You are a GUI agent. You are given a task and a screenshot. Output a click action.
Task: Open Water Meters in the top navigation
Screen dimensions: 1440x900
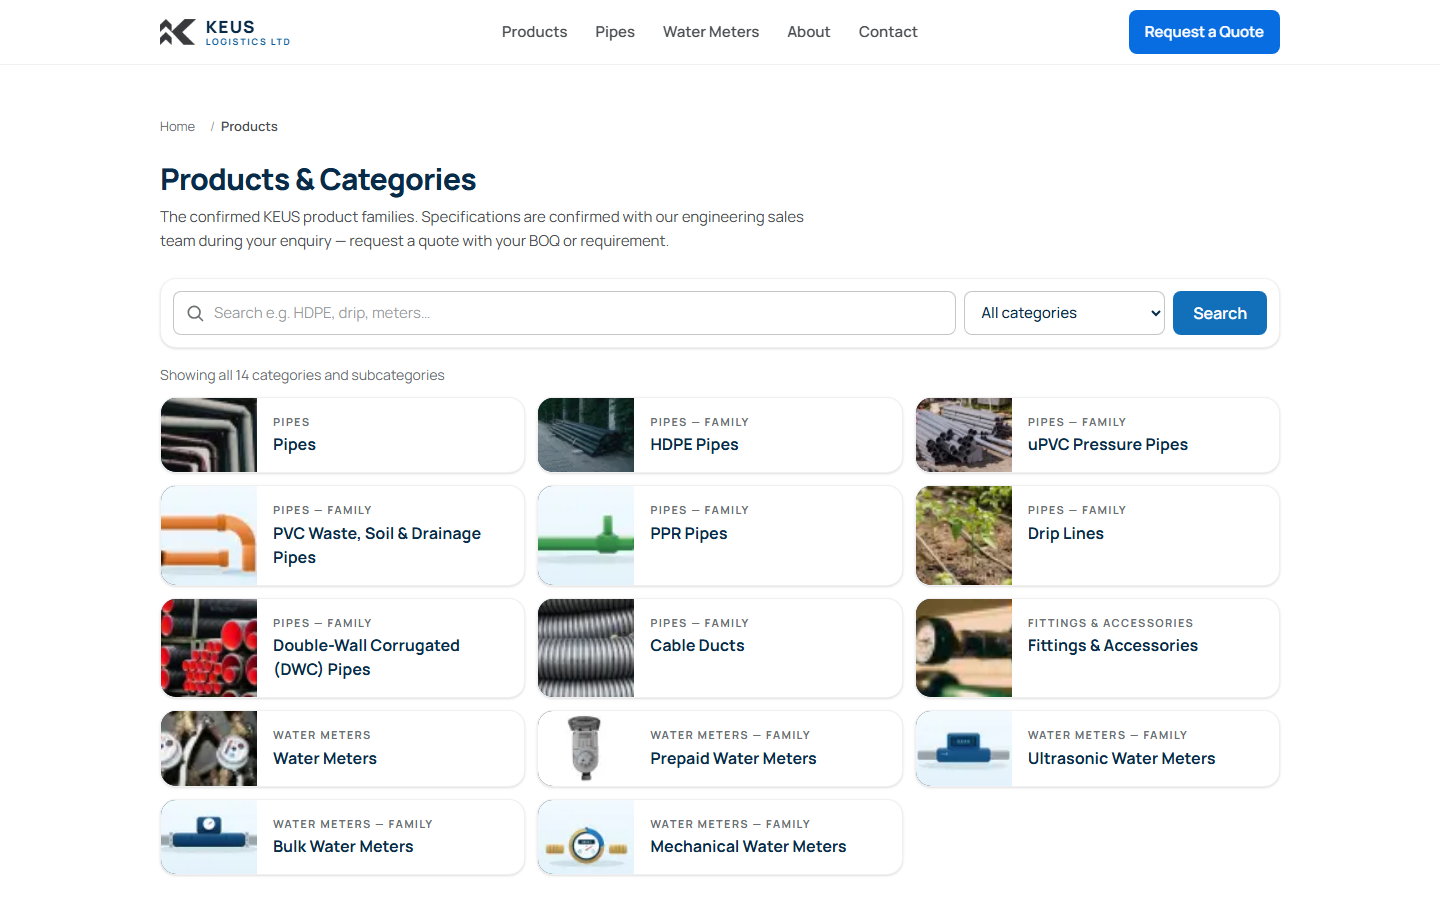pyautogui.click(x=711, y=32)
